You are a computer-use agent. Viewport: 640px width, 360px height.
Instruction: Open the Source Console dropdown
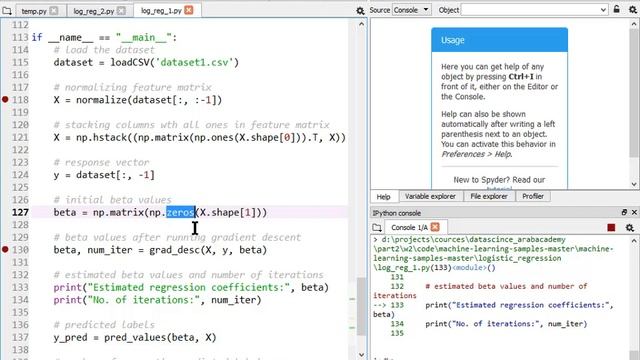411,10
